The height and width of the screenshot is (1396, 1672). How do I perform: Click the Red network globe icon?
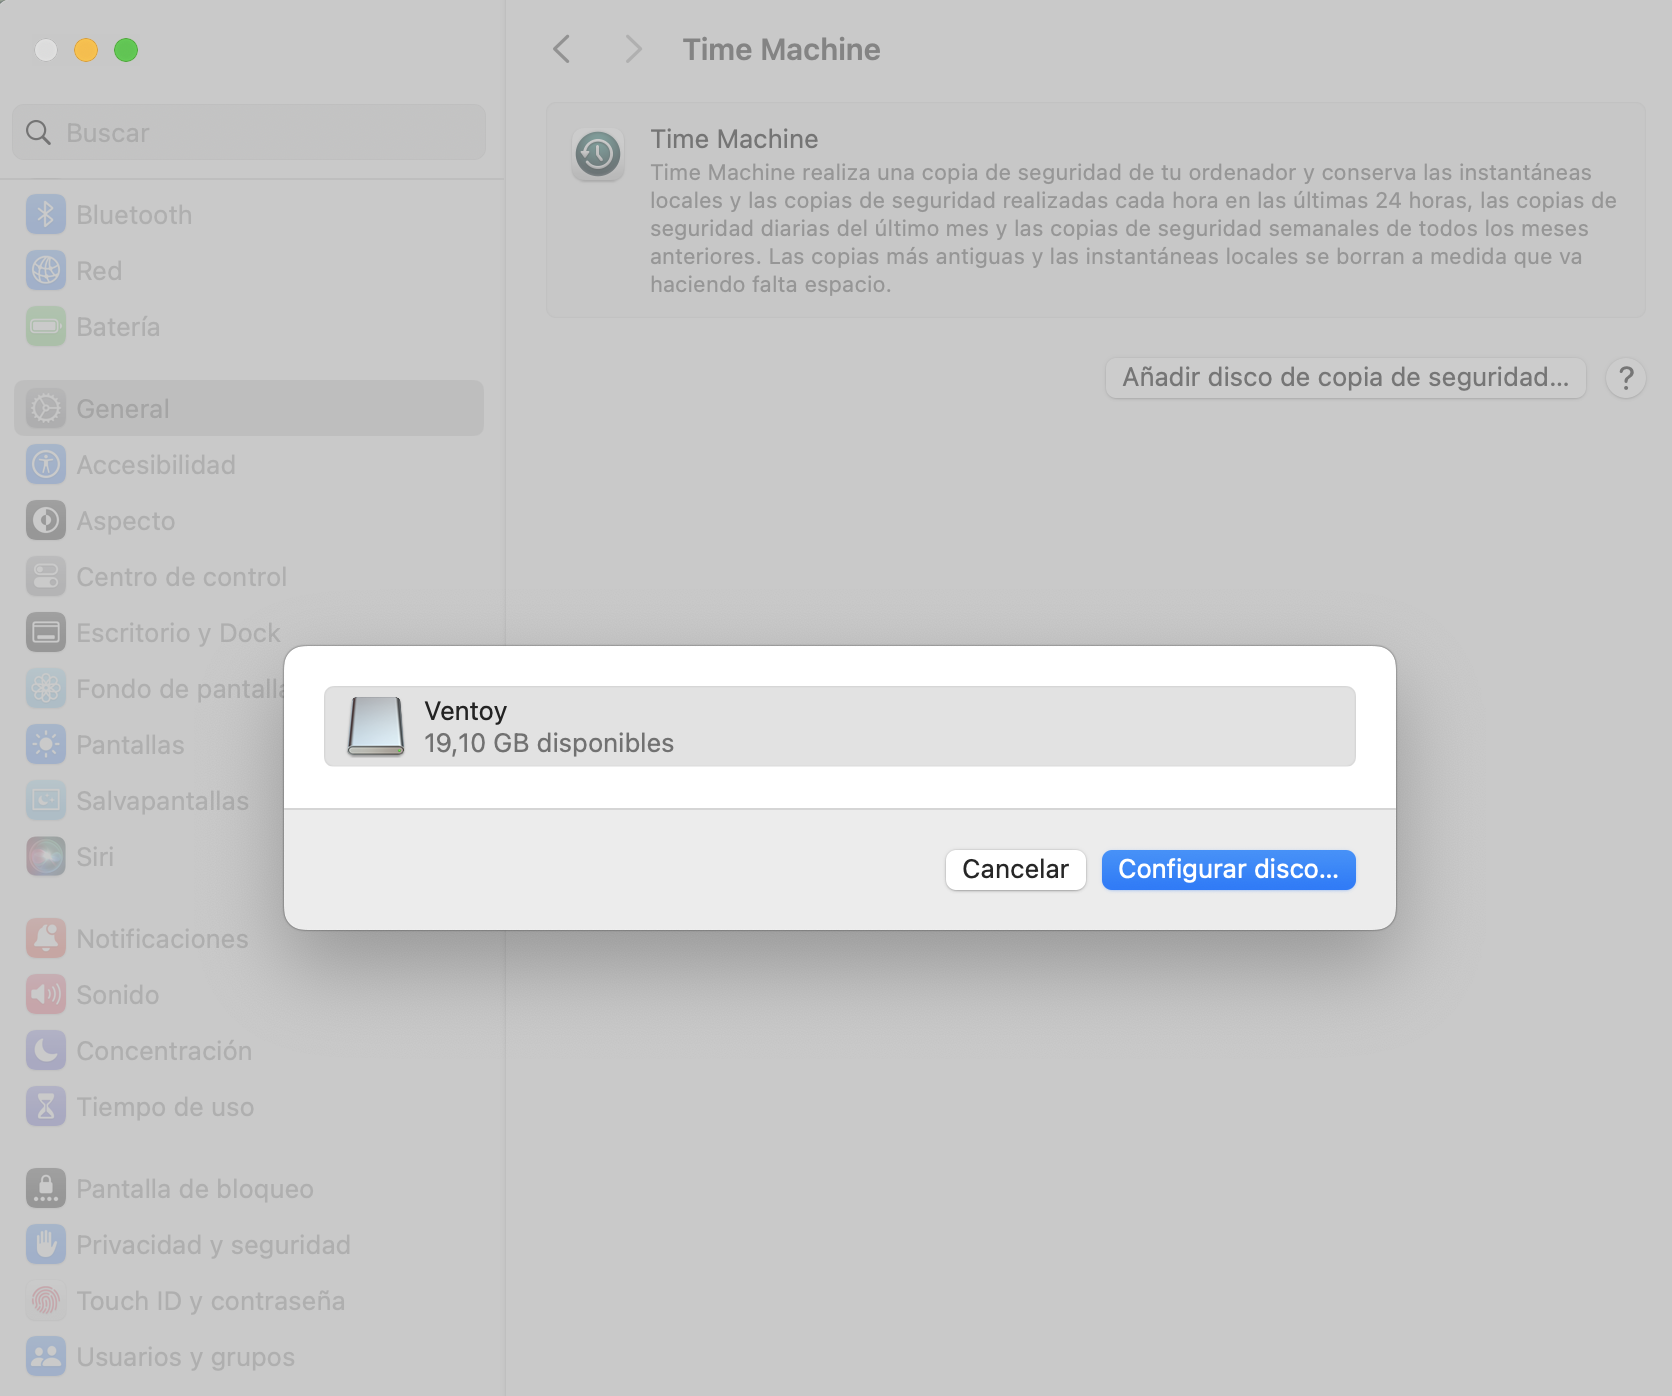tap(46, 271)
